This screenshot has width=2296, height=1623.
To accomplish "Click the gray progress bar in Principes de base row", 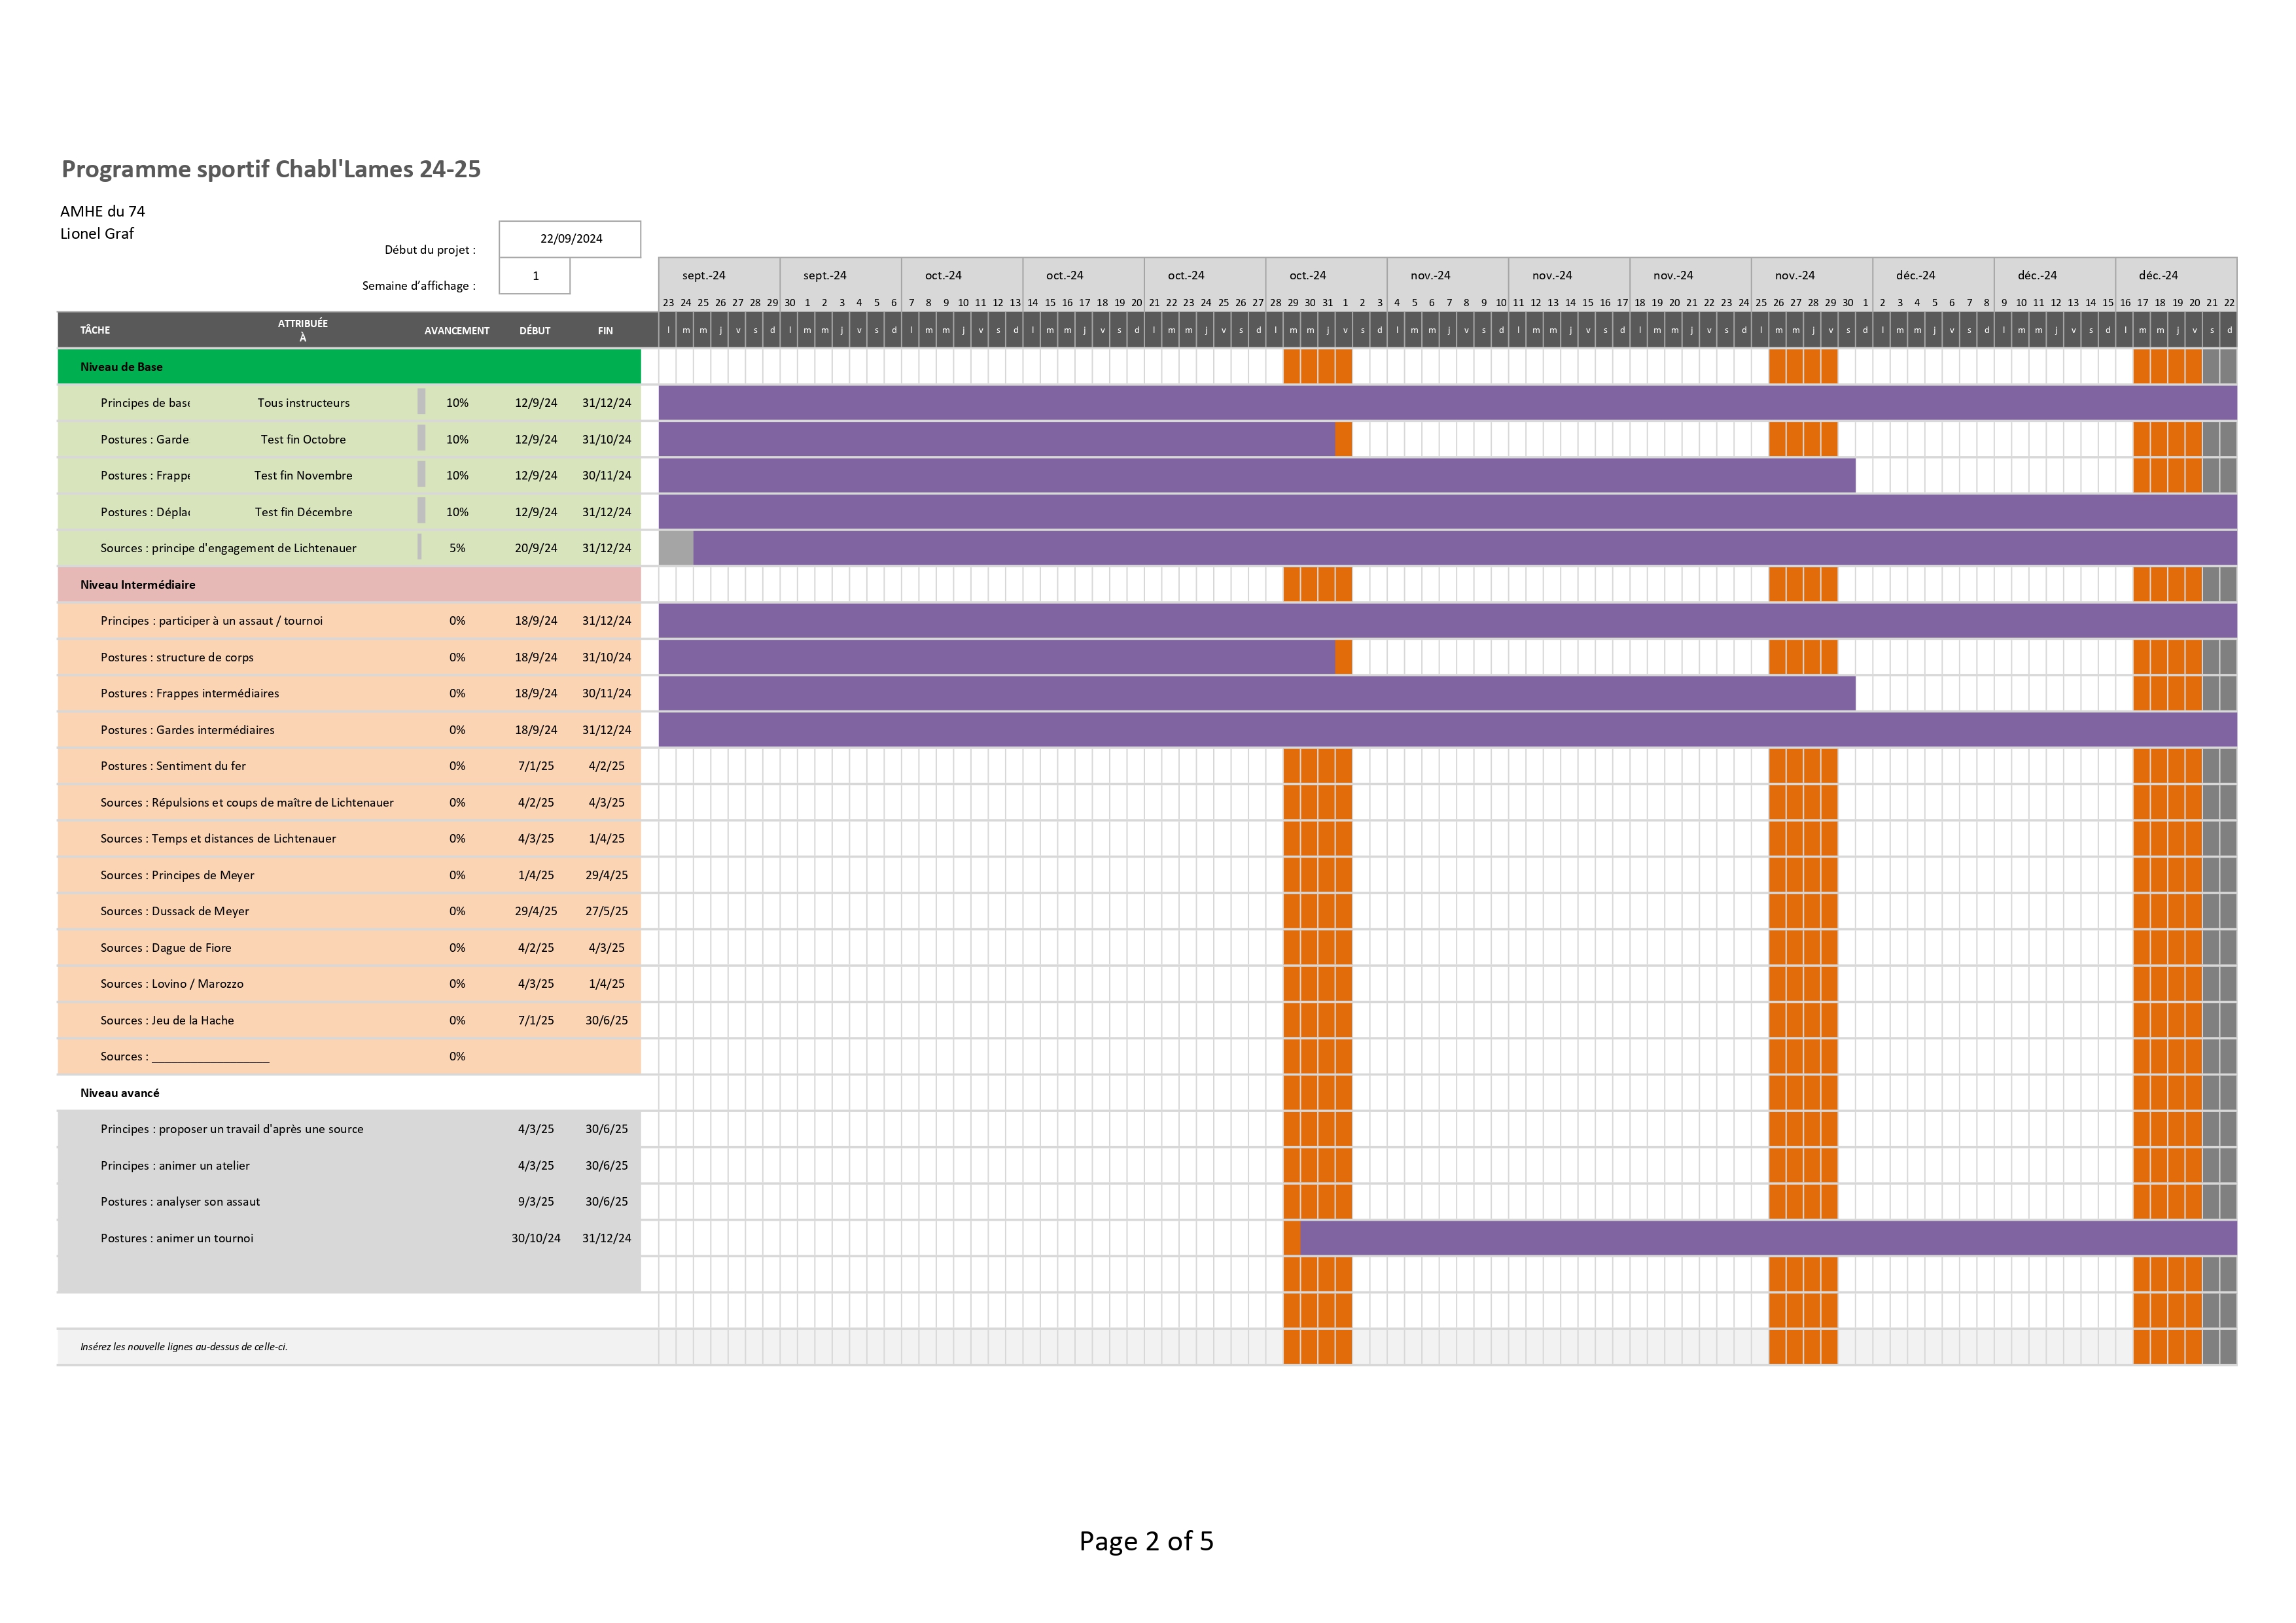I will point(421,402).
